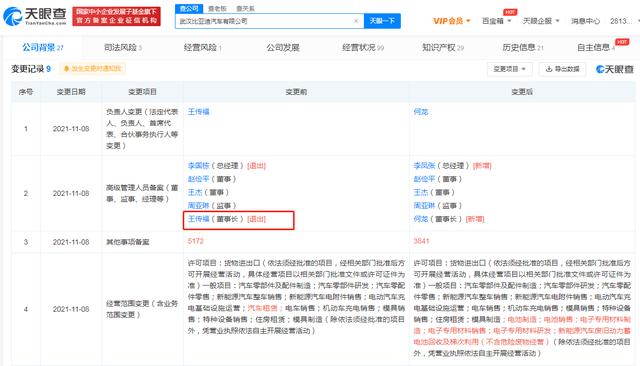The height and width of the screenshot is (366, 640).
Task: Open 王杰 (董事) link in 变更后 column
Action: (x=420, y=192)
